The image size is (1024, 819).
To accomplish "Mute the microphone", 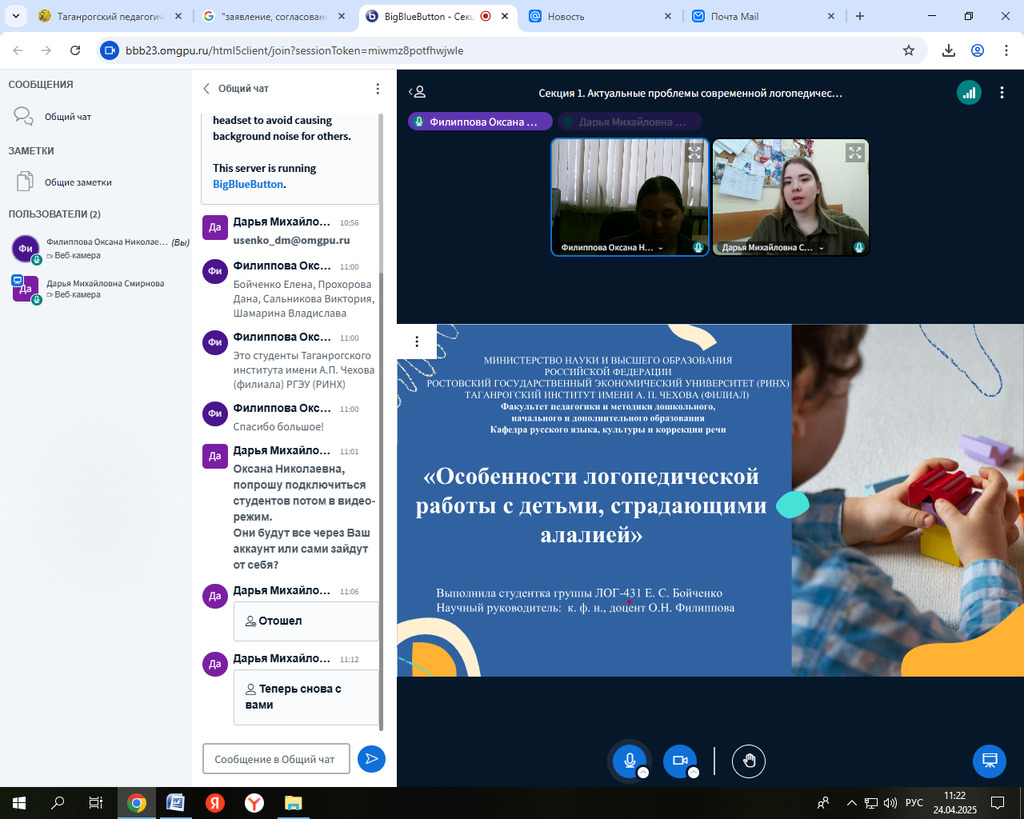I will (x=630, y=761).
